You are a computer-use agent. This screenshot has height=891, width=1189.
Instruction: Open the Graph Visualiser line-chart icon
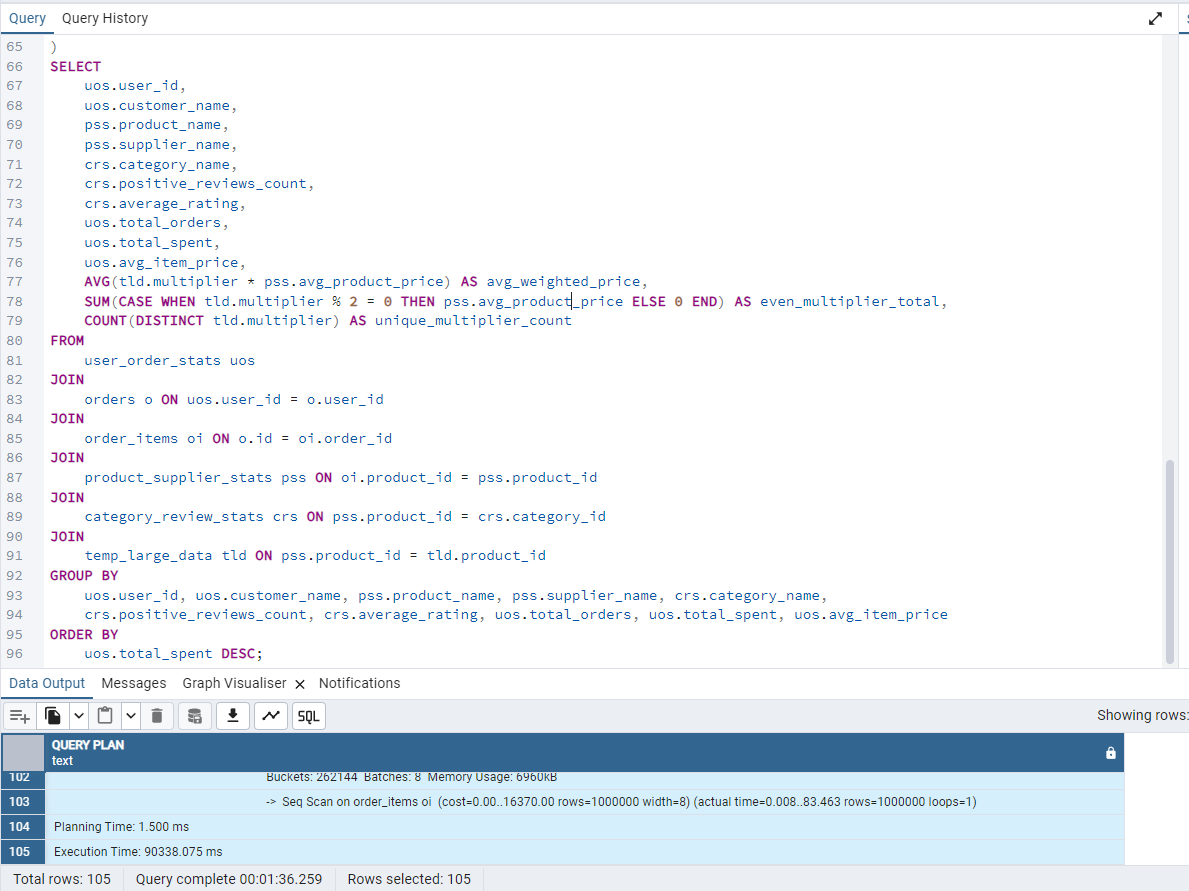point(270,716)
